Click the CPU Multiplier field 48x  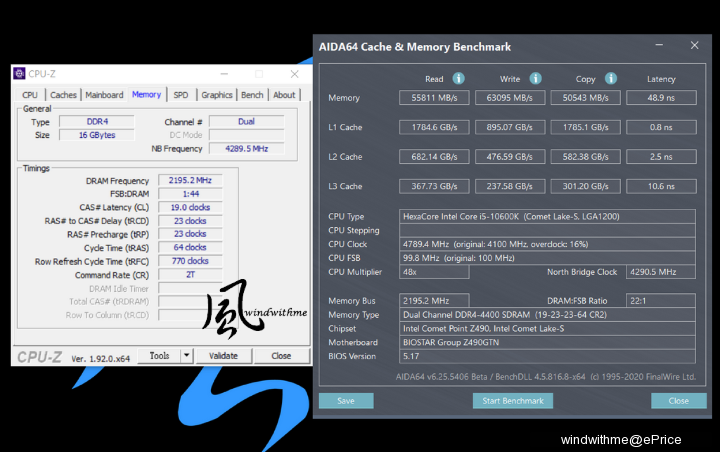[434, 271]
